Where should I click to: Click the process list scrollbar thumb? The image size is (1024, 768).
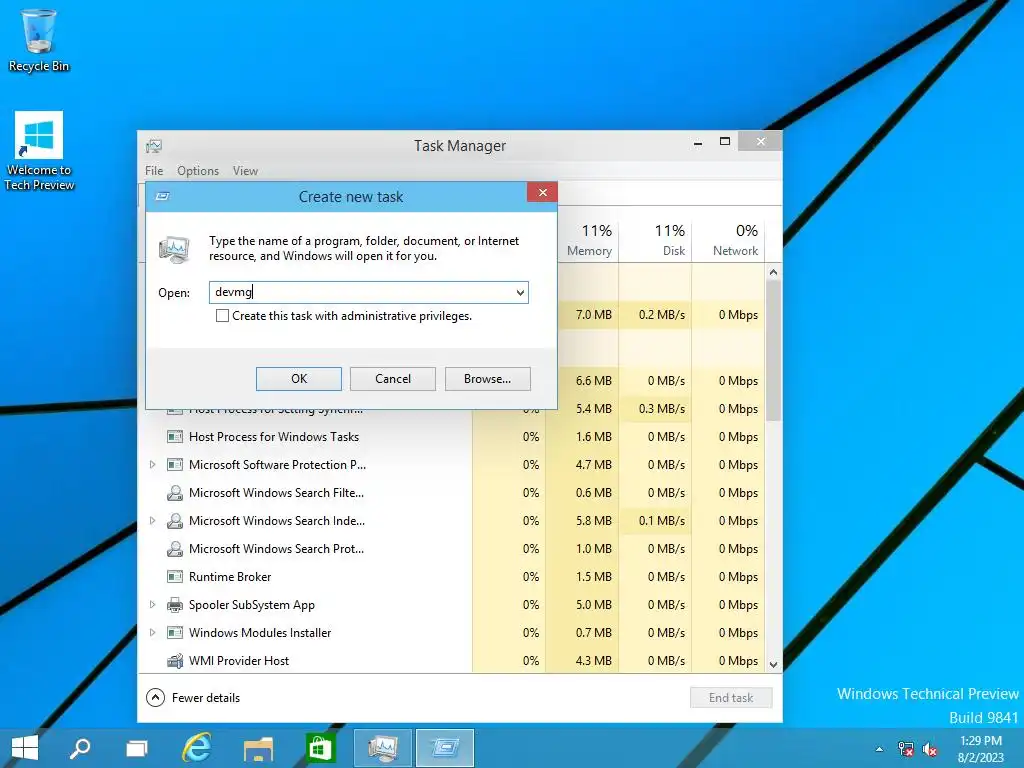click(x=773, y=350)
